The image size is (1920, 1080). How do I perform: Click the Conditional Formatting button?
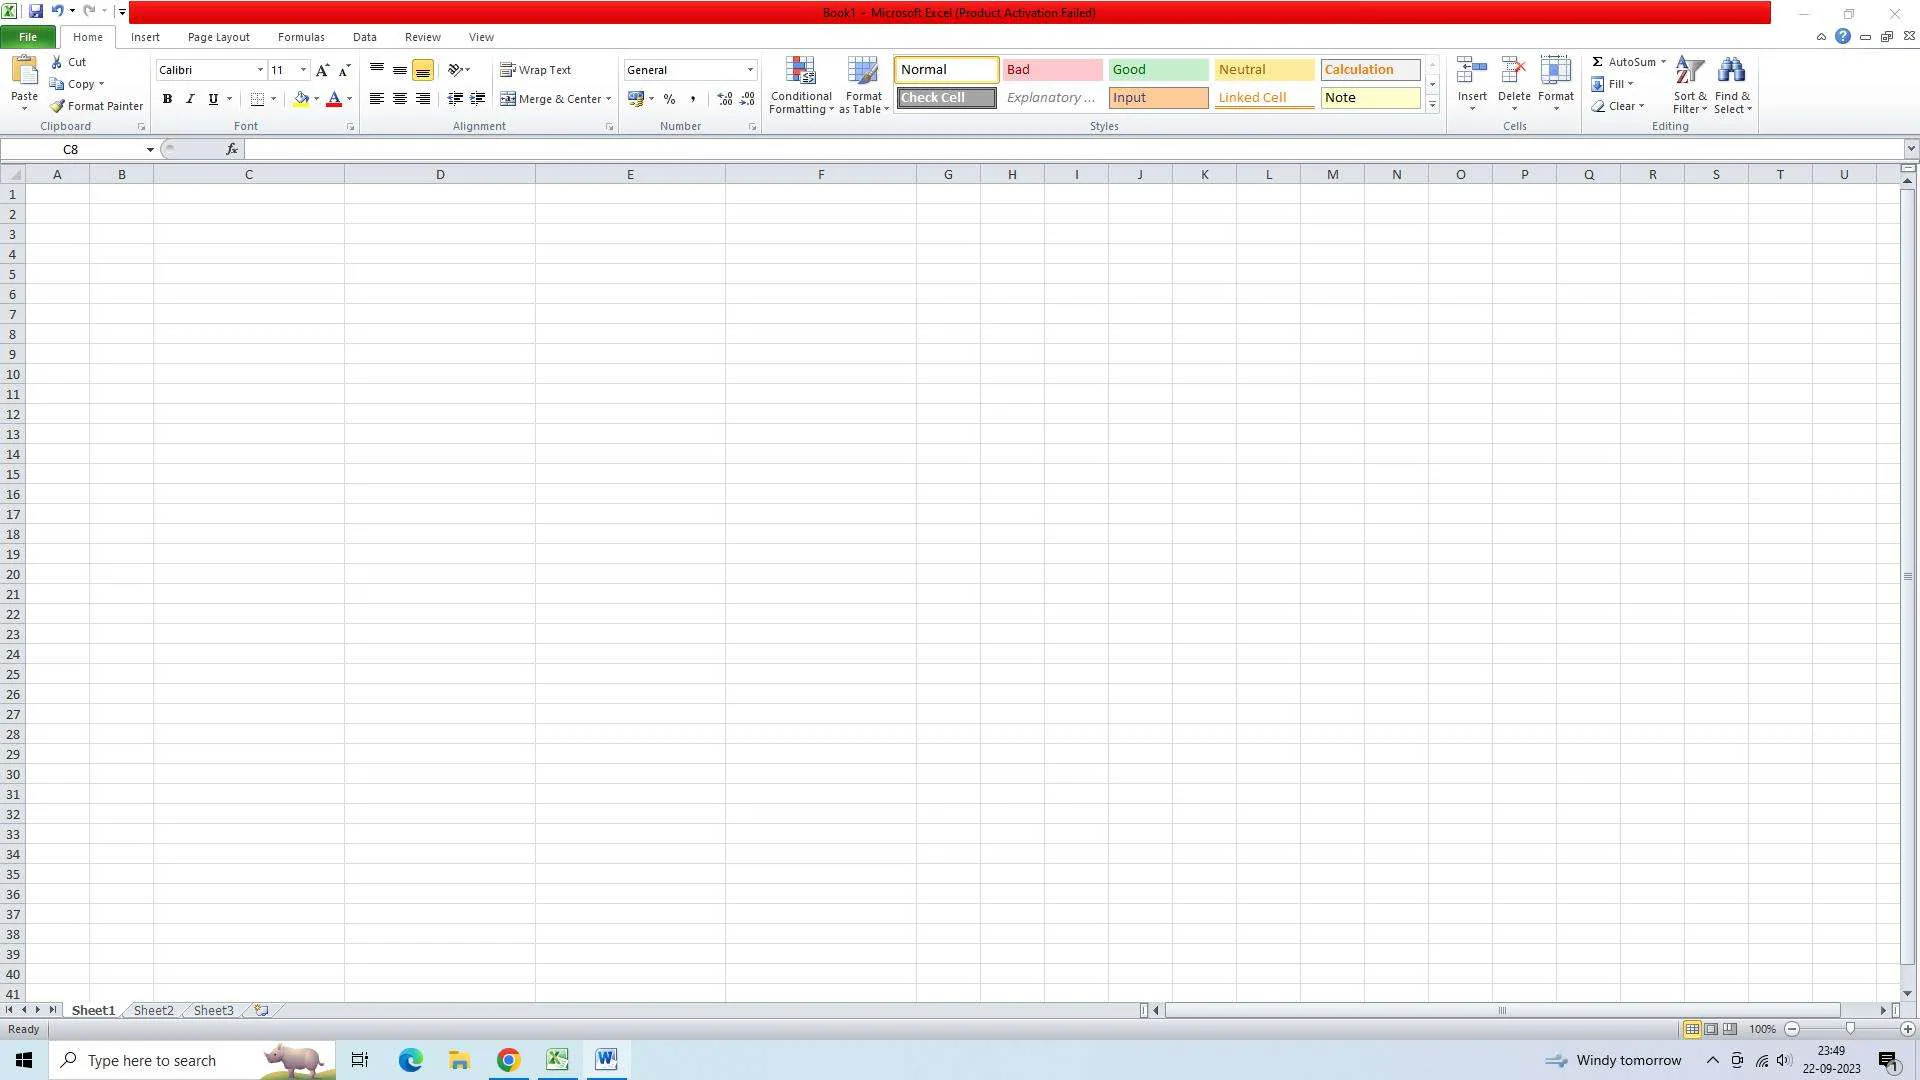click(x=800, y=84)
